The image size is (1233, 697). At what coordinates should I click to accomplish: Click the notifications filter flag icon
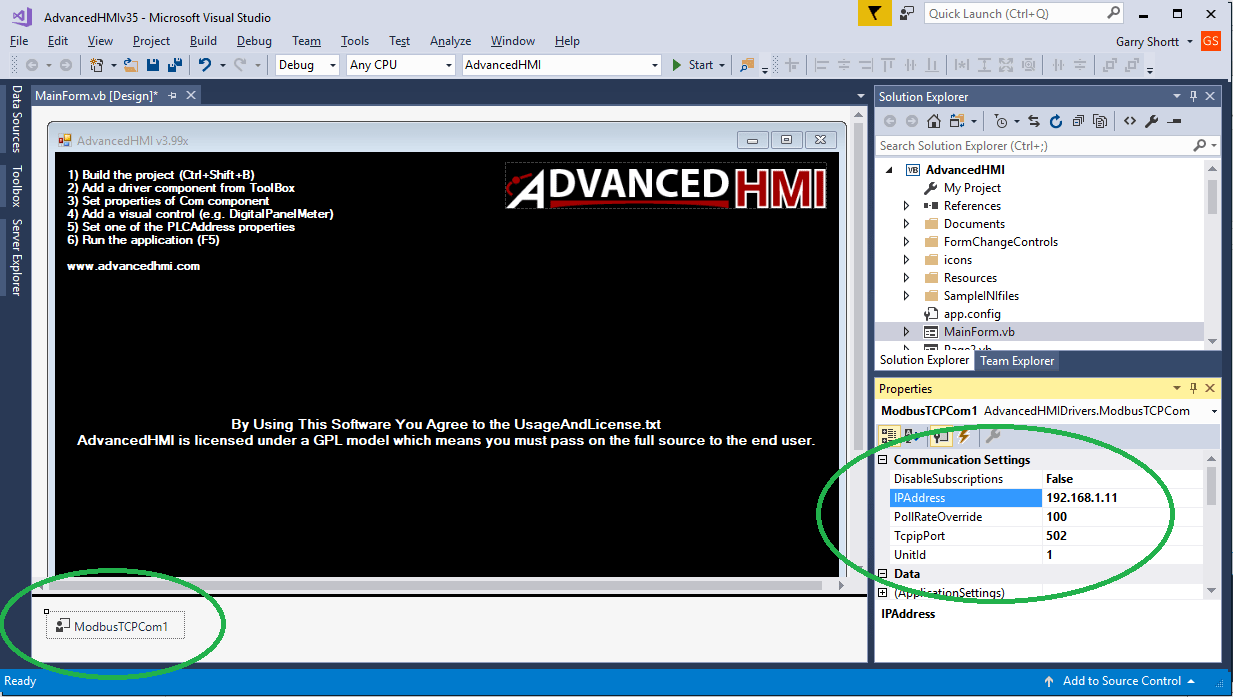coord(874,13)
